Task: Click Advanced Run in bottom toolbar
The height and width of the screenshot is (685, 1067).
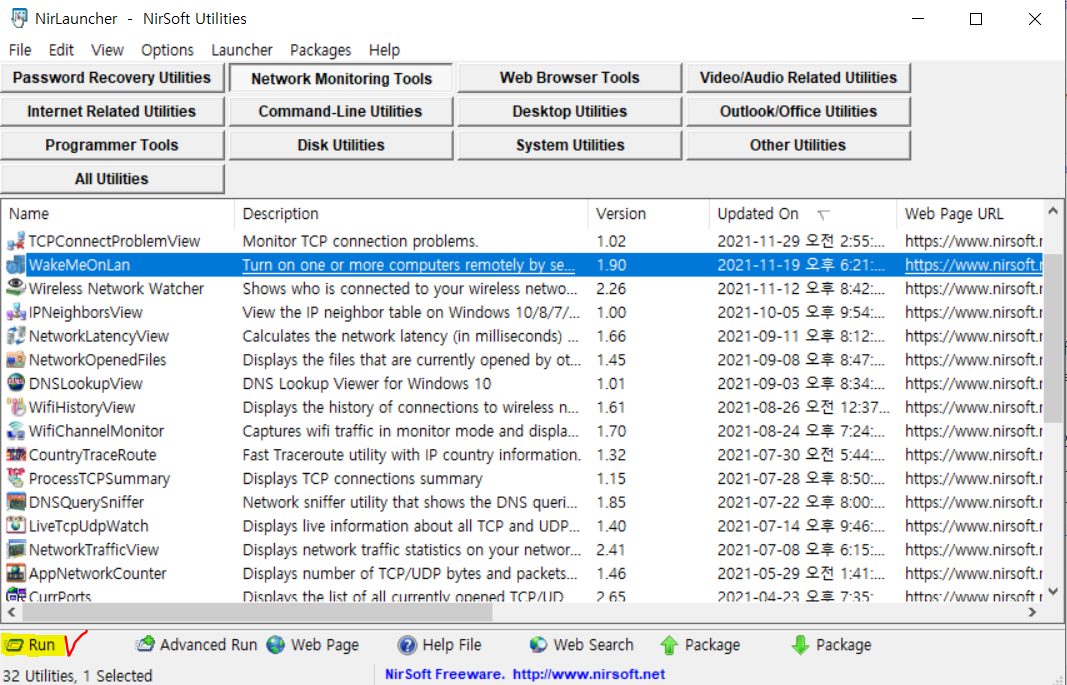Action: (197, 645)
